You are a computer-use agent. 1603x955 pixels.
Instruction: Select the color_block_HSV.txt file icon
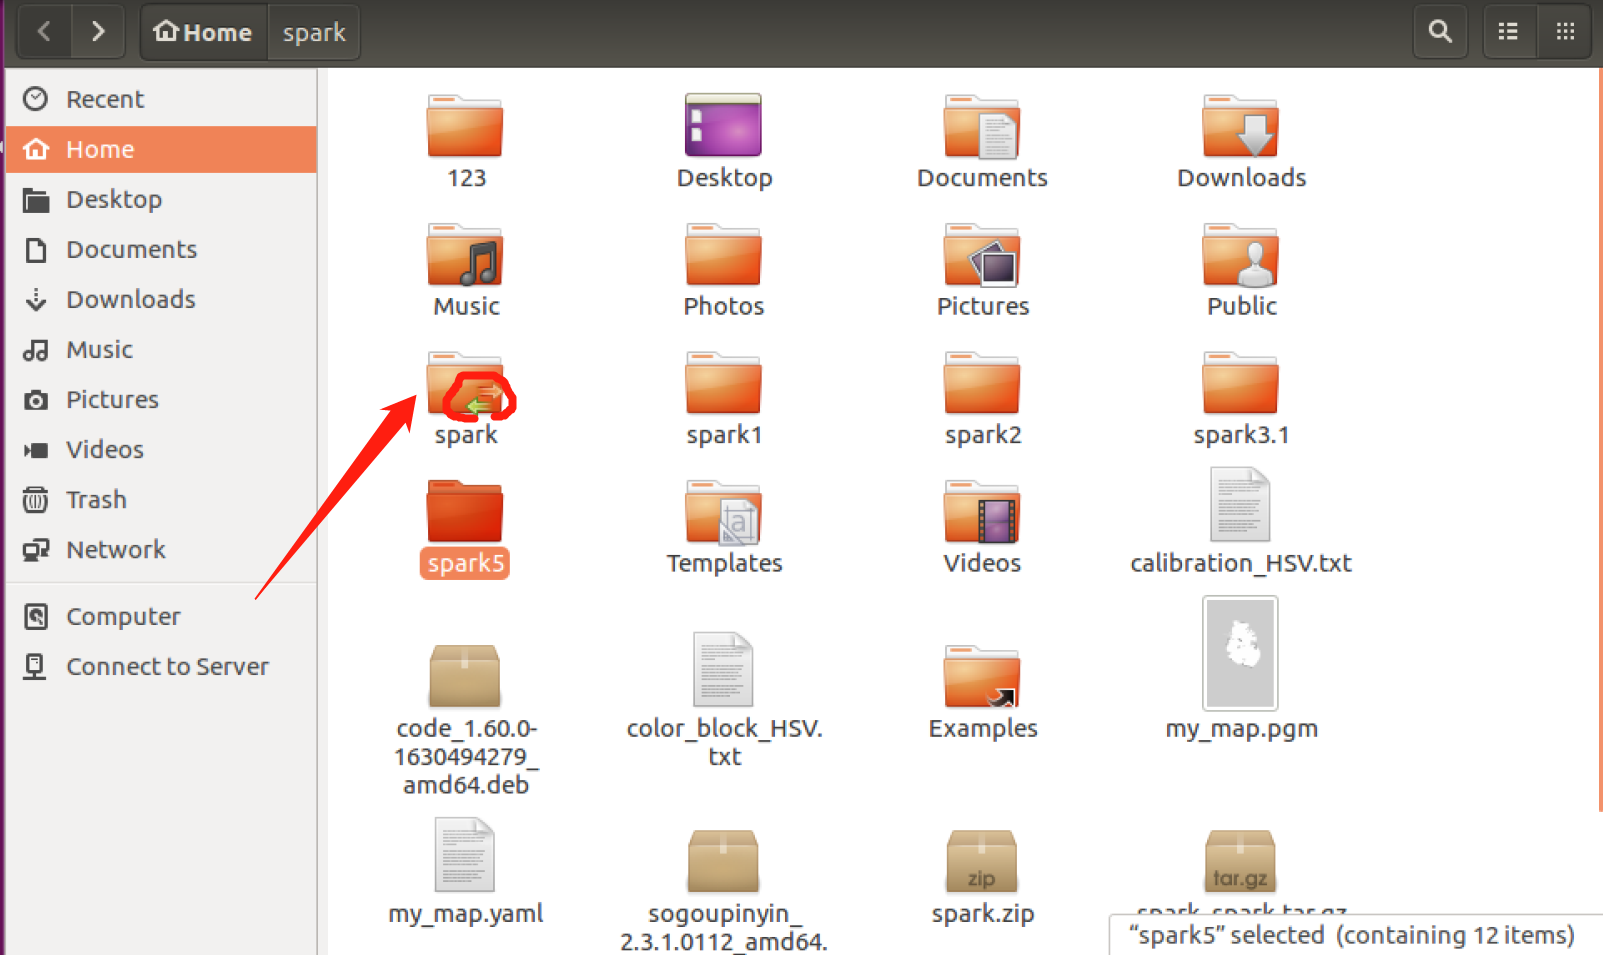723,670
